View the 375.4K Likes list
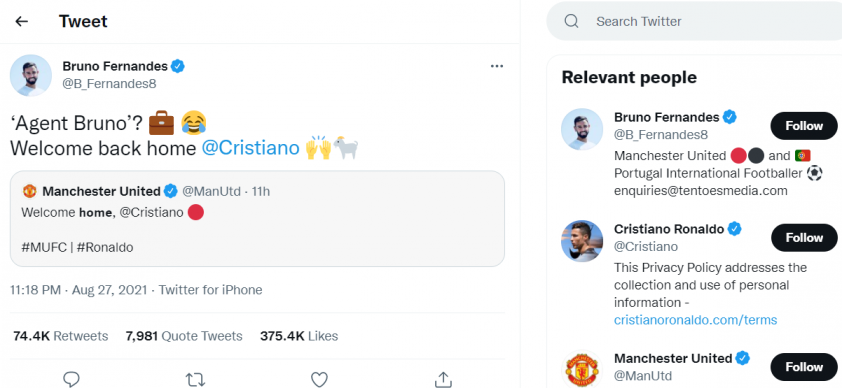 (299, 336)
